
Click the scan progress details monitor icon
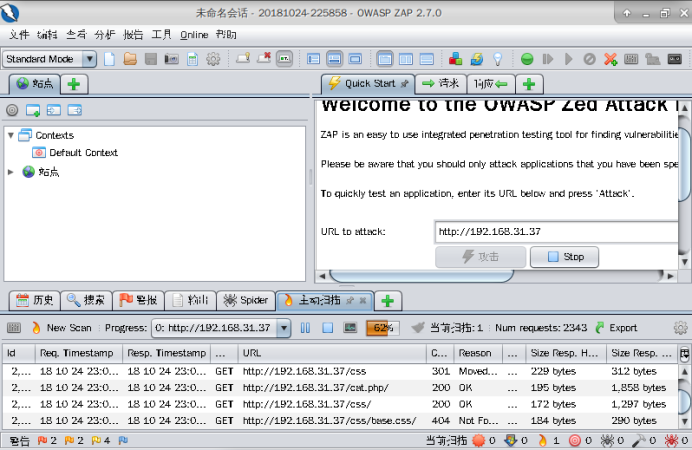(x=350, y=328)
